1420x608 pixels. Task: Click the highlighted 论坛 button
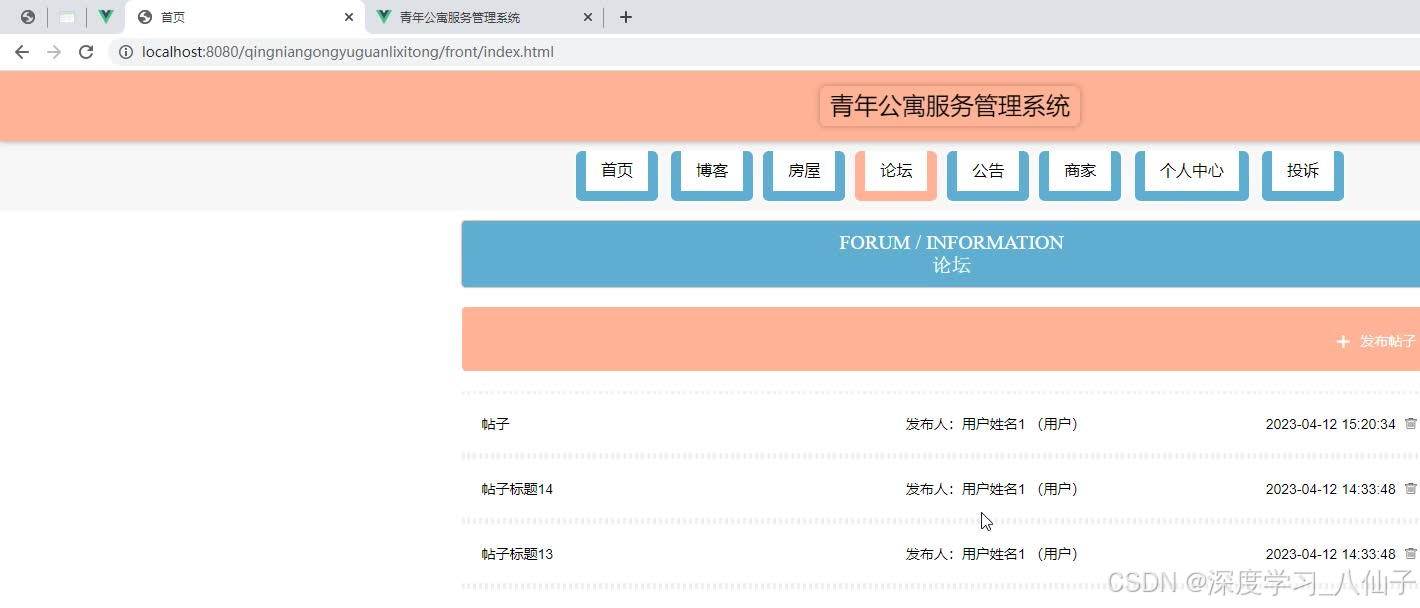(895, 170)
